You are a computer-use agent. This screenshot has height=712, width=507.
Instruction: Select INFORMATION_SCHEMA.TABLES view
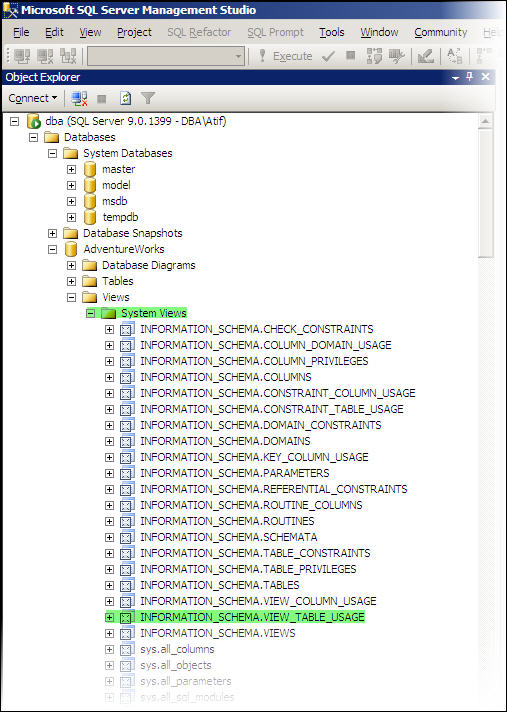click(x=220, y=585)
